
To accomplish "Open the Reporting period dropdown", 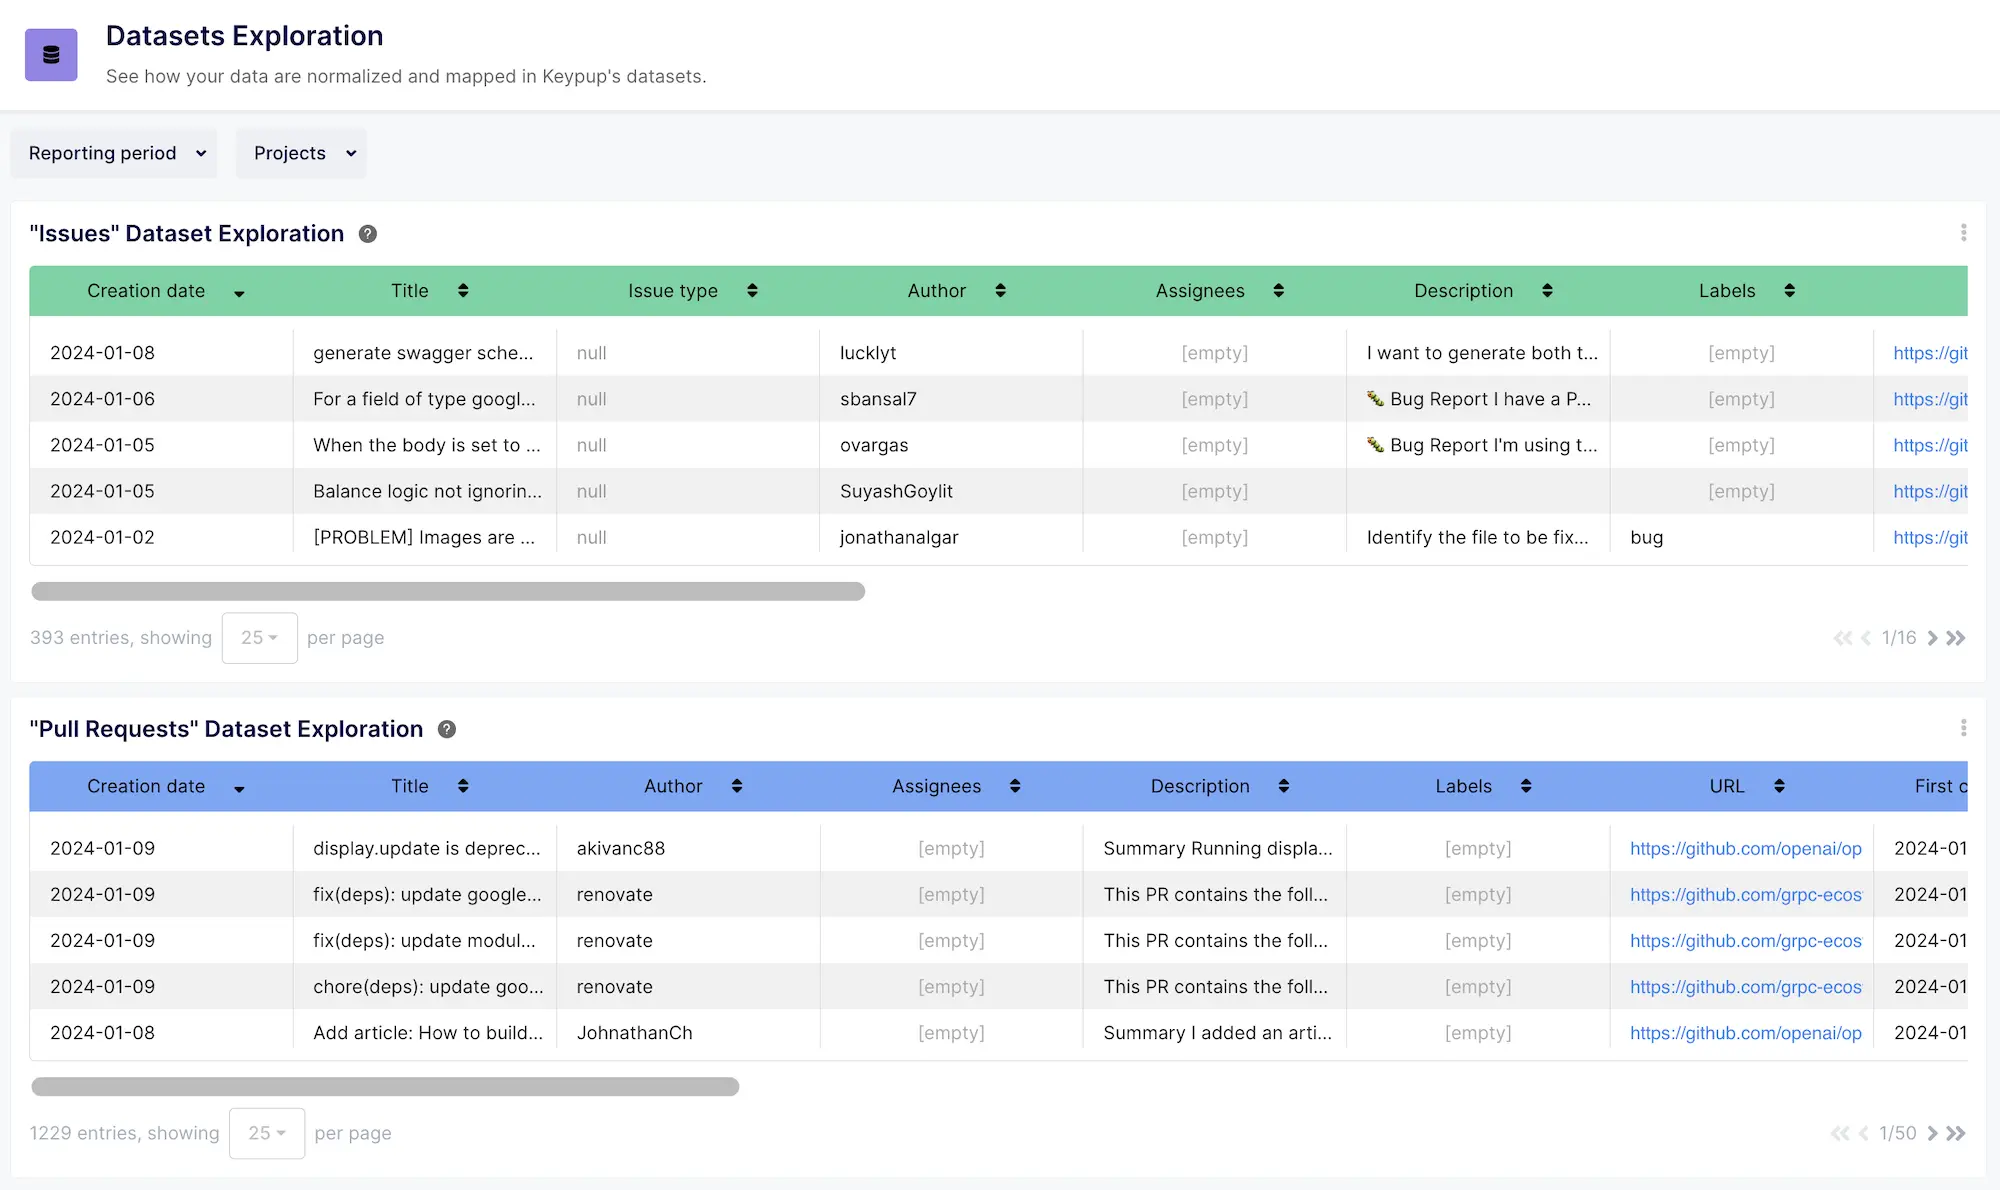I will [x=113, y=153].
